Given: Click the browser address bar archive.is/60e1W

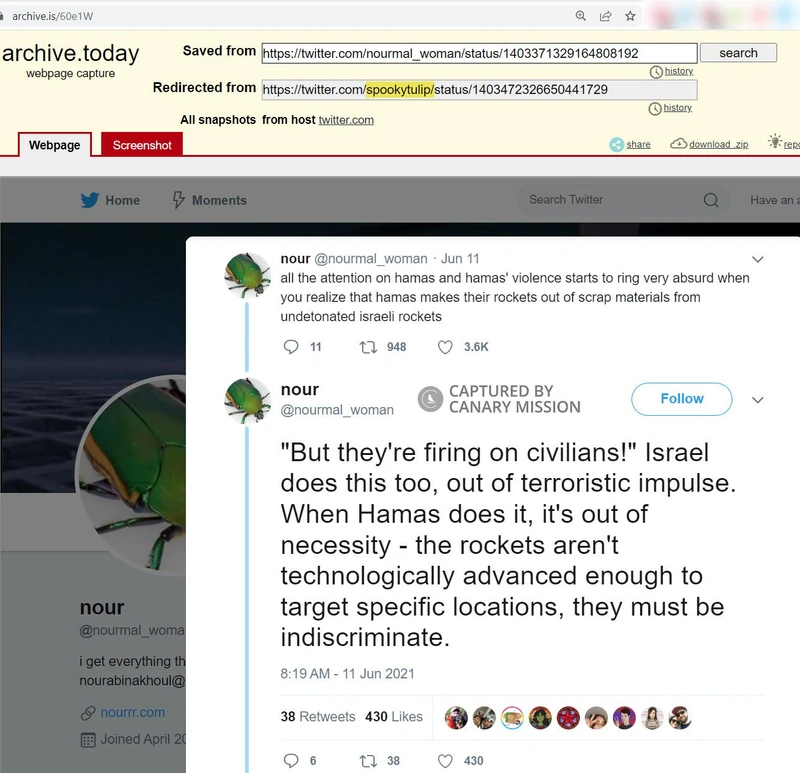Looking at the screenshot, I should 53,16.
